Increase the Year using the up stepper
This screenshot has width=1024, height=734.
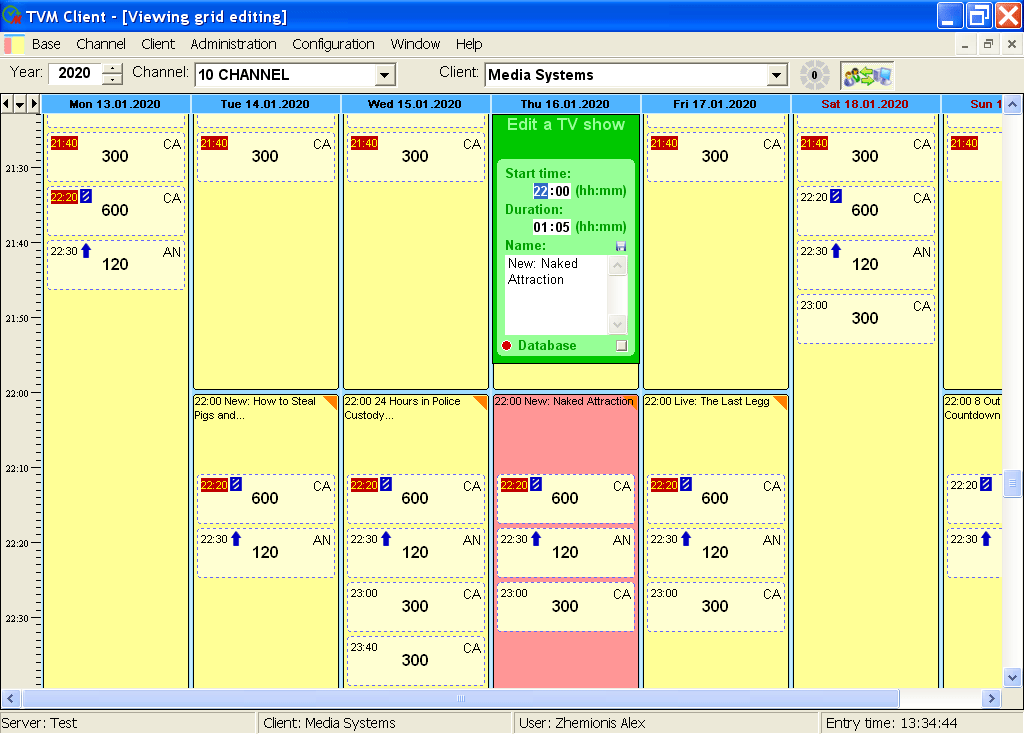point(113,69)
